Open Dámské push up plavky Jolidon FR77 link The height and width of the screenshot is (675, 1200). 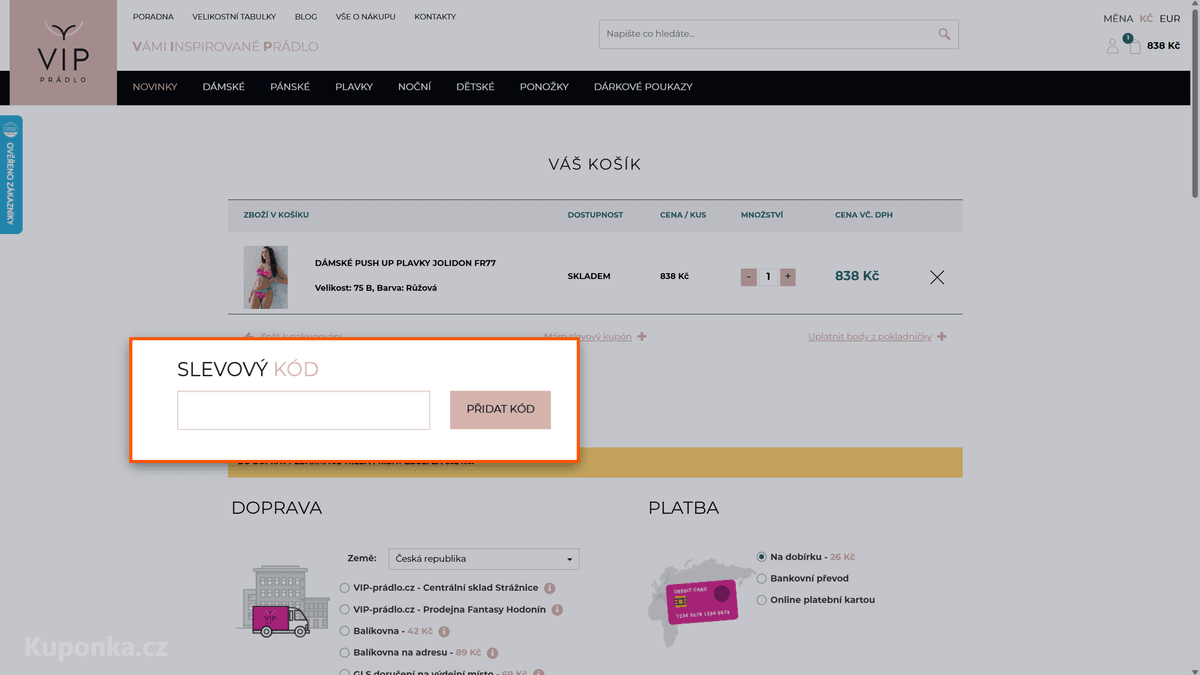[405, 263]
